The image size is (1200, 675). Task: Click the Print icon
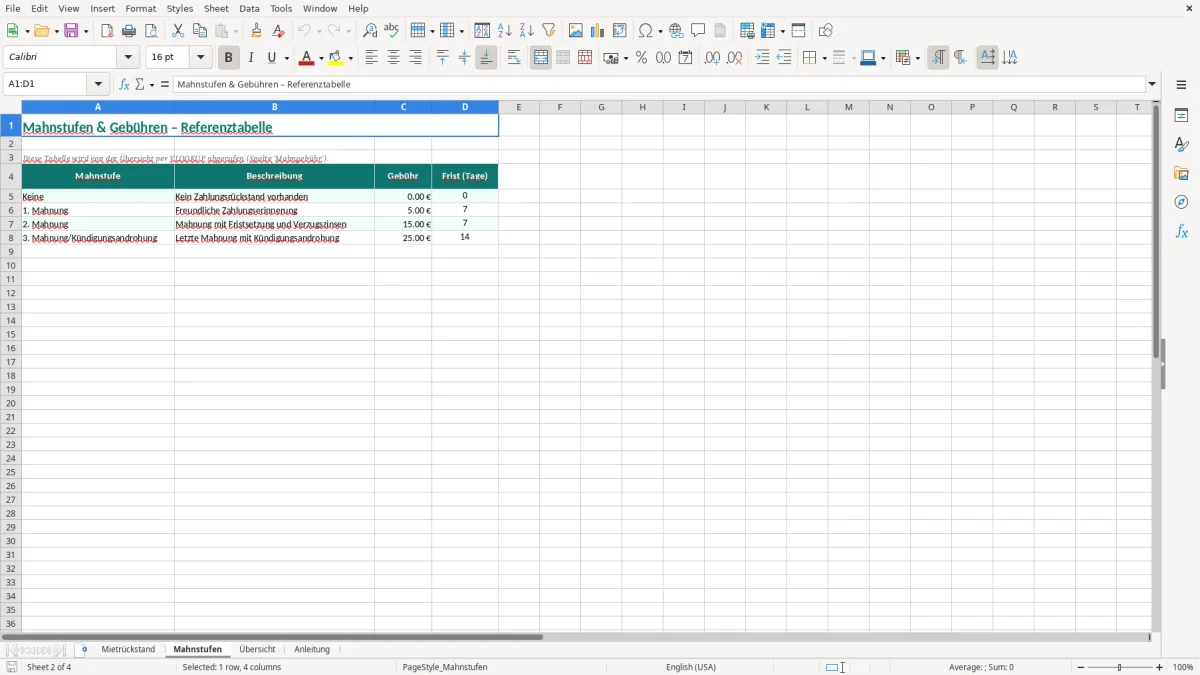click(x=129, y=31)
